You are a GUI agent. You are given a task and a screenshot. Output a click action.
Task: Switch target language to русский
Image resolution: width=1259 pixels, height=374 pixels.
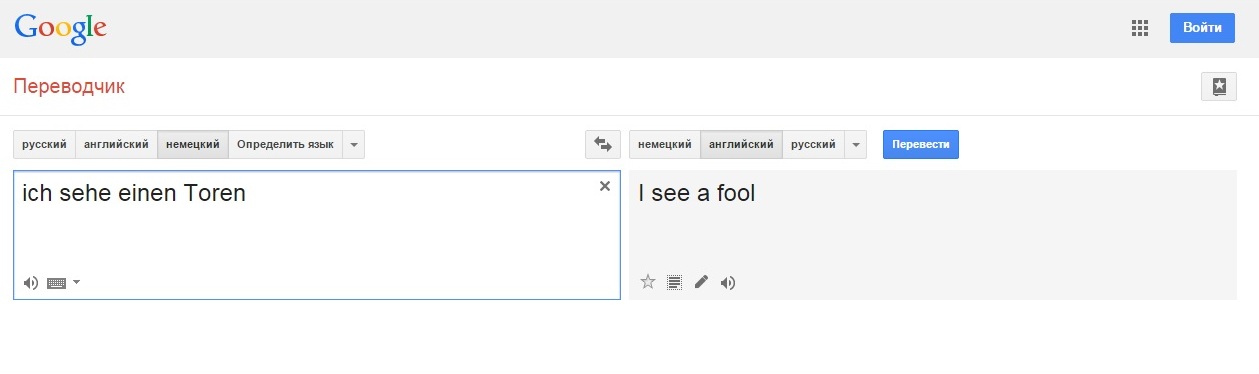[813, 144]
